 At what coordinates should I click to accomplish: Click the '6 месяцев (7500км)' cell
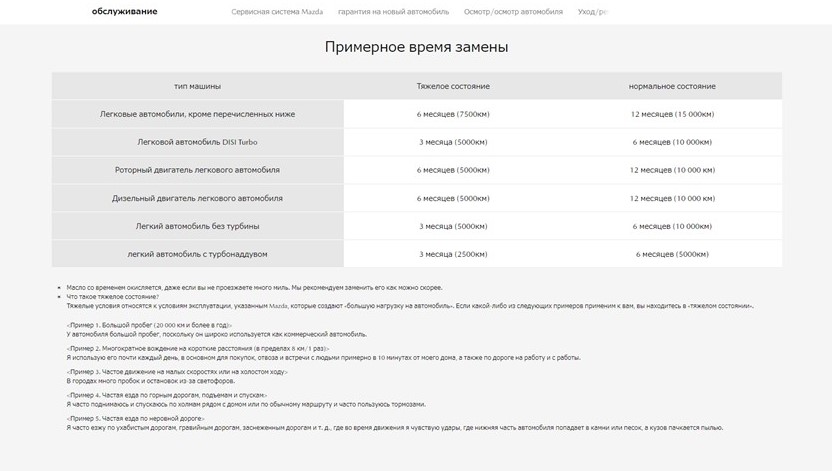(453, 114)
